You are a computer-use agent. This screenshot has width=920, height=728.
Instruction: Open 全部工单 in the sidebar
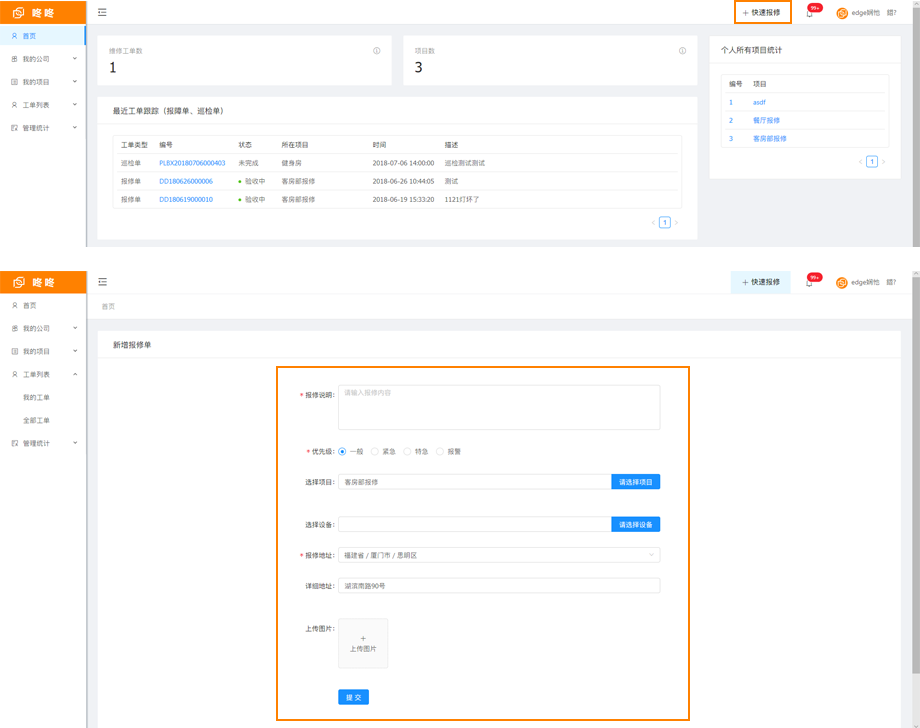[x=36, y=420]
